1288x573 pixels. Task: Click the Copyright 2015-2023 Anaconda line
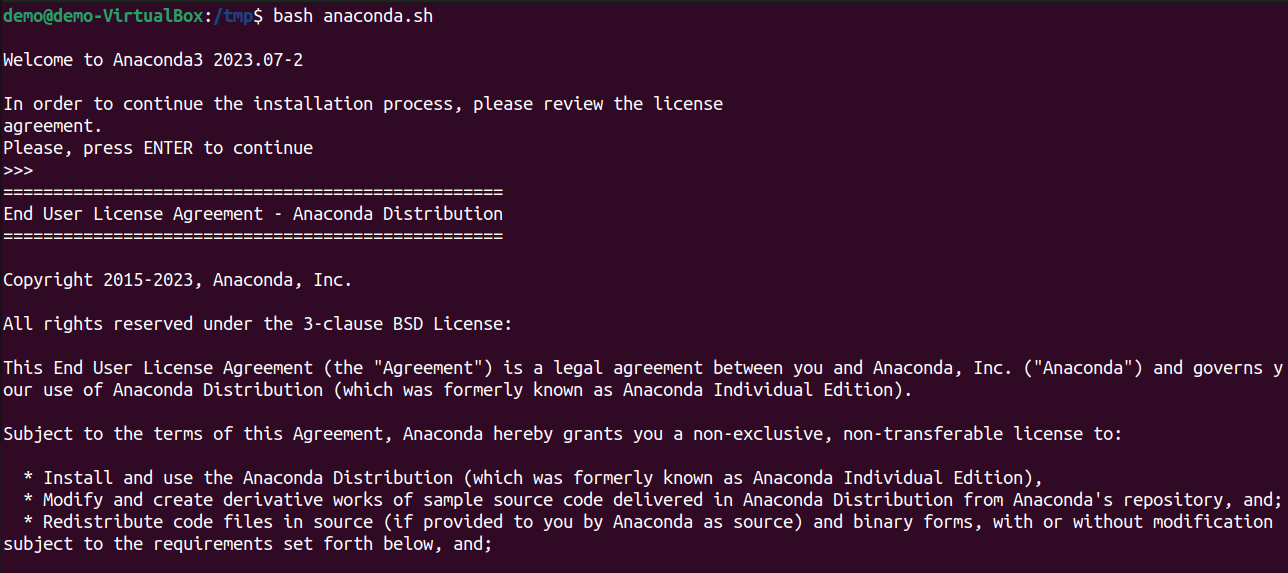[x=177, y=280]
